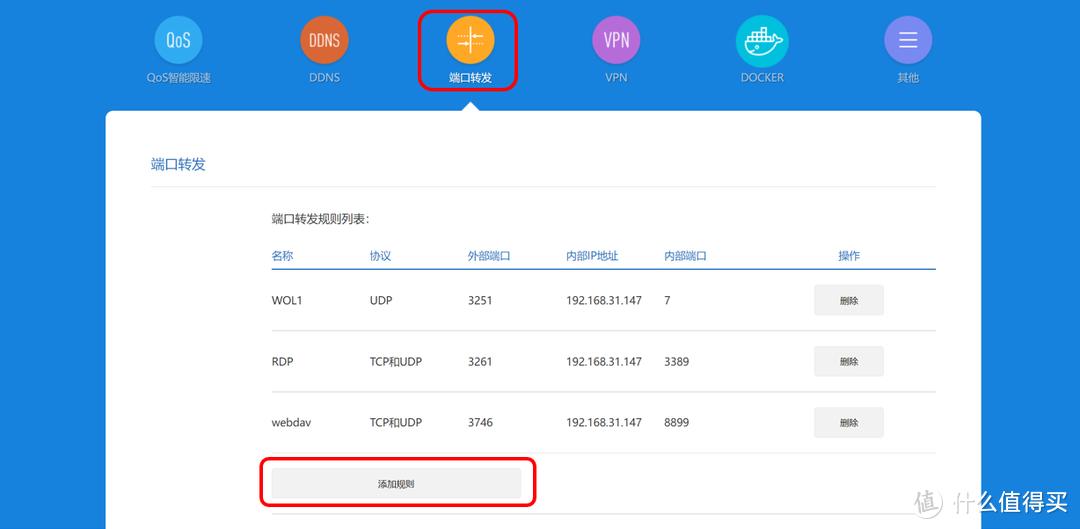The width and height of the screenshot is (1080, 529).
Task: Click the 端口转发 section heading
Action: (x=178, y=165)
